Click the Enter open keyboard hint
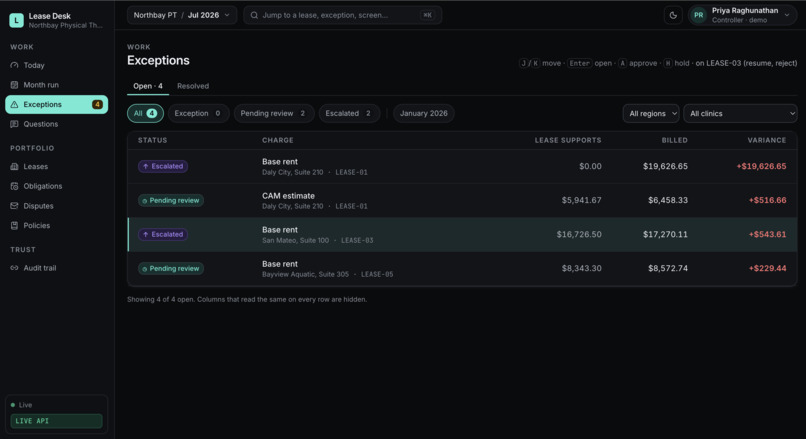Screen dimensions: 806x439 (x=590, y=63)
